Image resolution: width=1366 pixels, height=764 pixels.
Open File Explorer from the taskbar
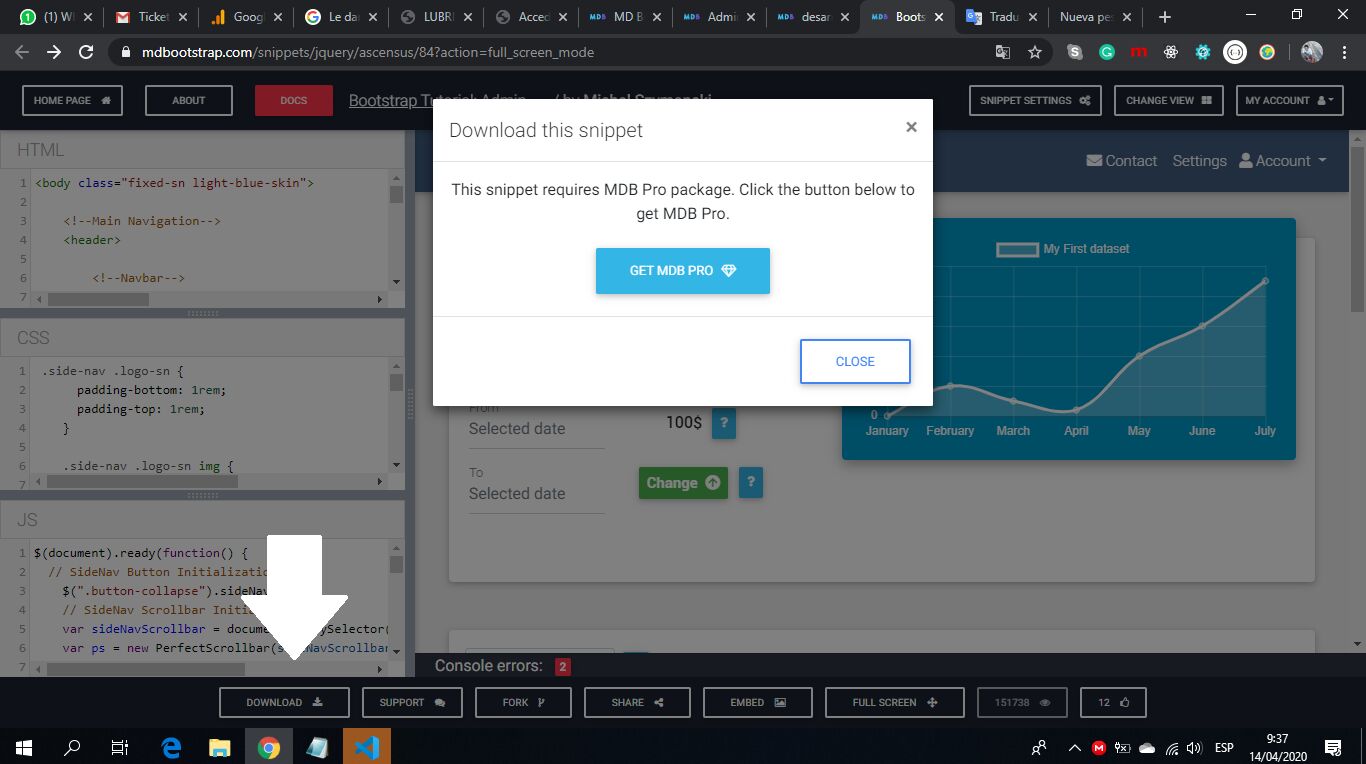click(x=220, y=747)
